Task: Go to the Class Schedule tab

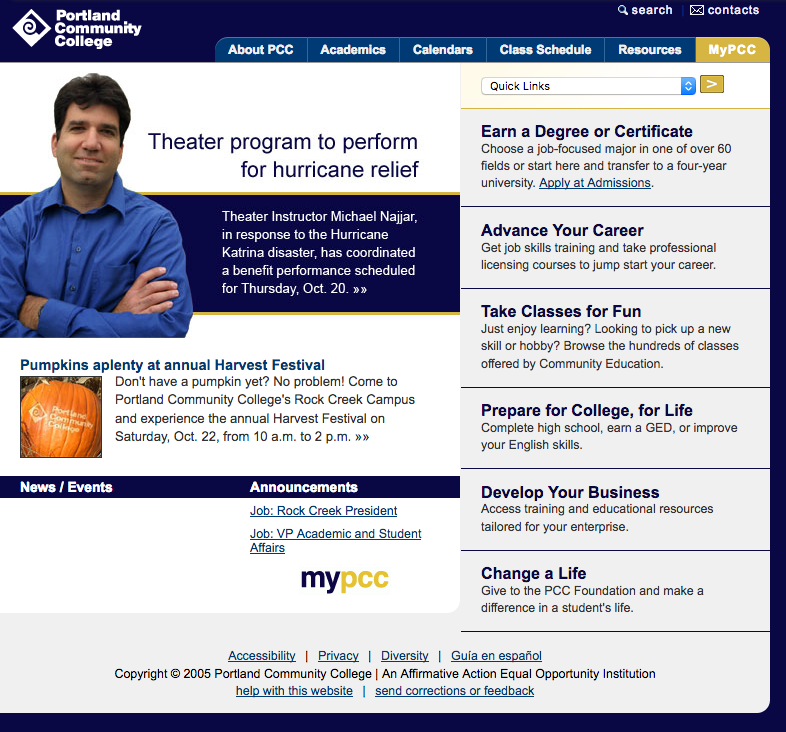Action: (x=545, y=50)
